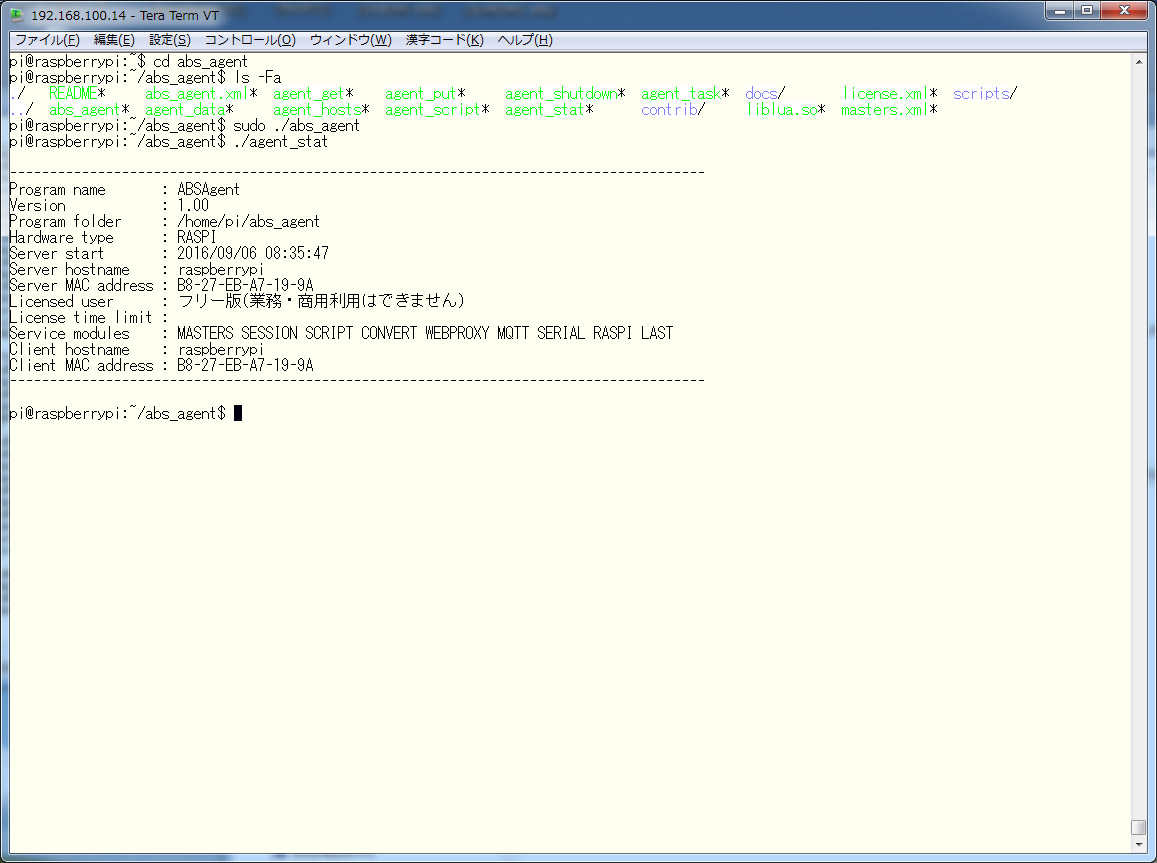This screenshot has width=1157, height=863.
Task: Click the block cursor at the prompt
Action: [237, 414]
